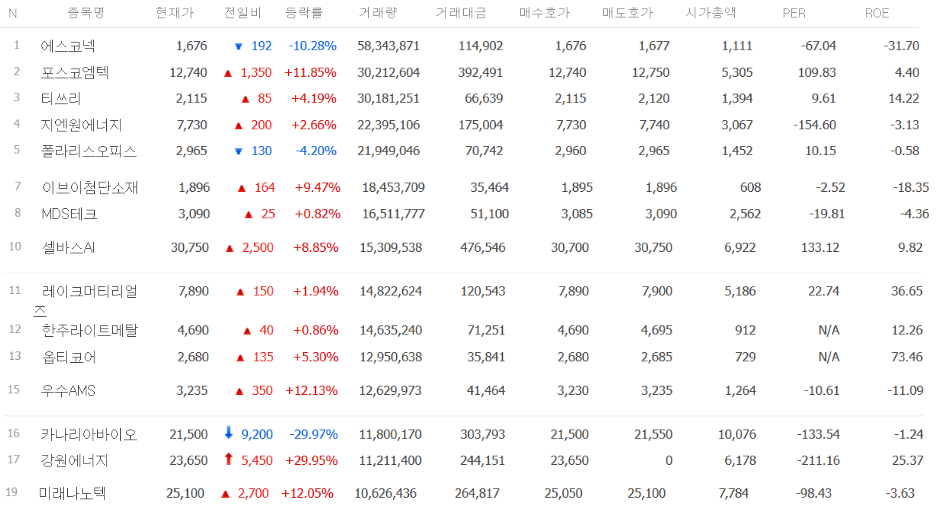Screen dimensions: 940x513
Task: Click the 종목명 column header
Action: tap(86, 13)
